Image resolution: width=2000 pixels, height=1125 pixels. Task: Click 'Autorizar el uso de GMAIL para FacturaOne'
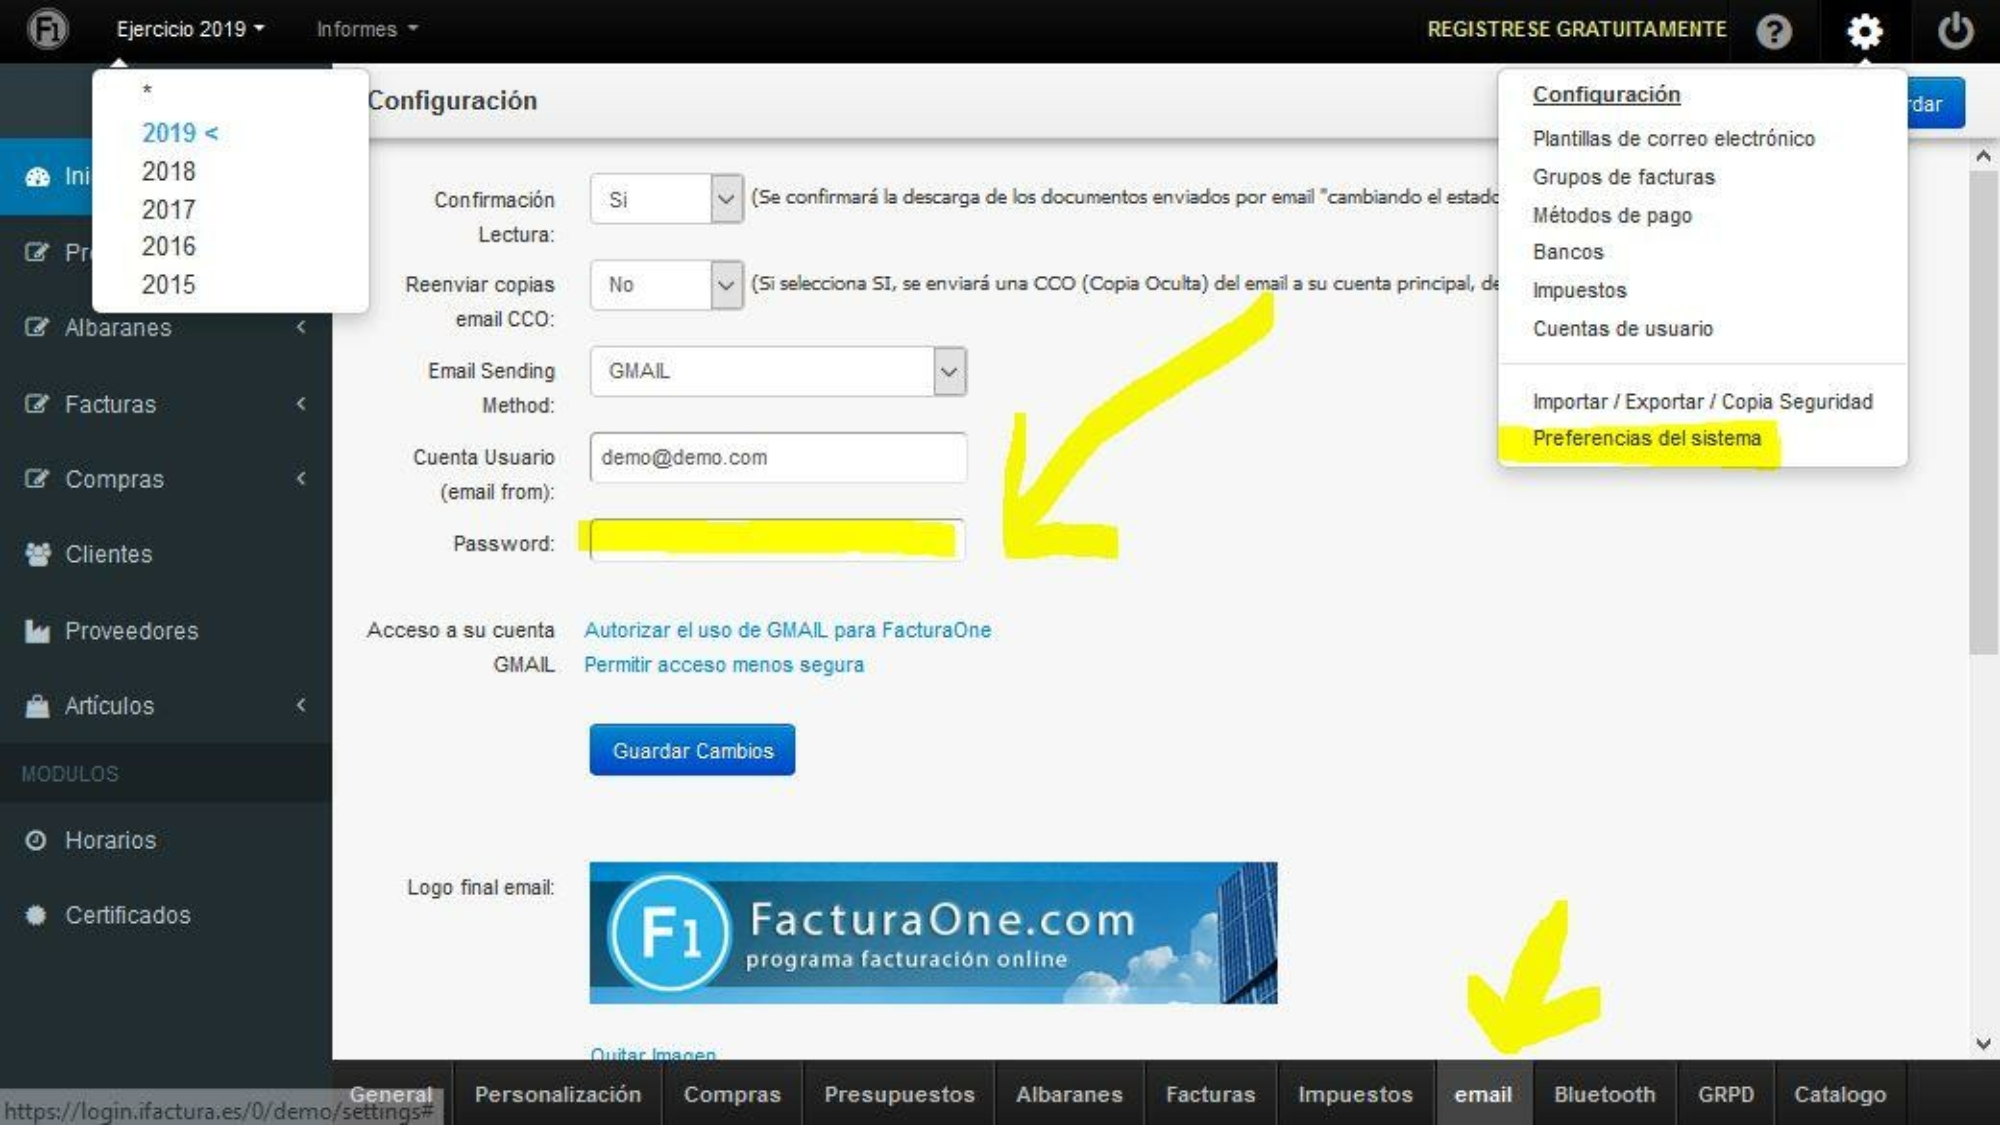pos(787,629)
